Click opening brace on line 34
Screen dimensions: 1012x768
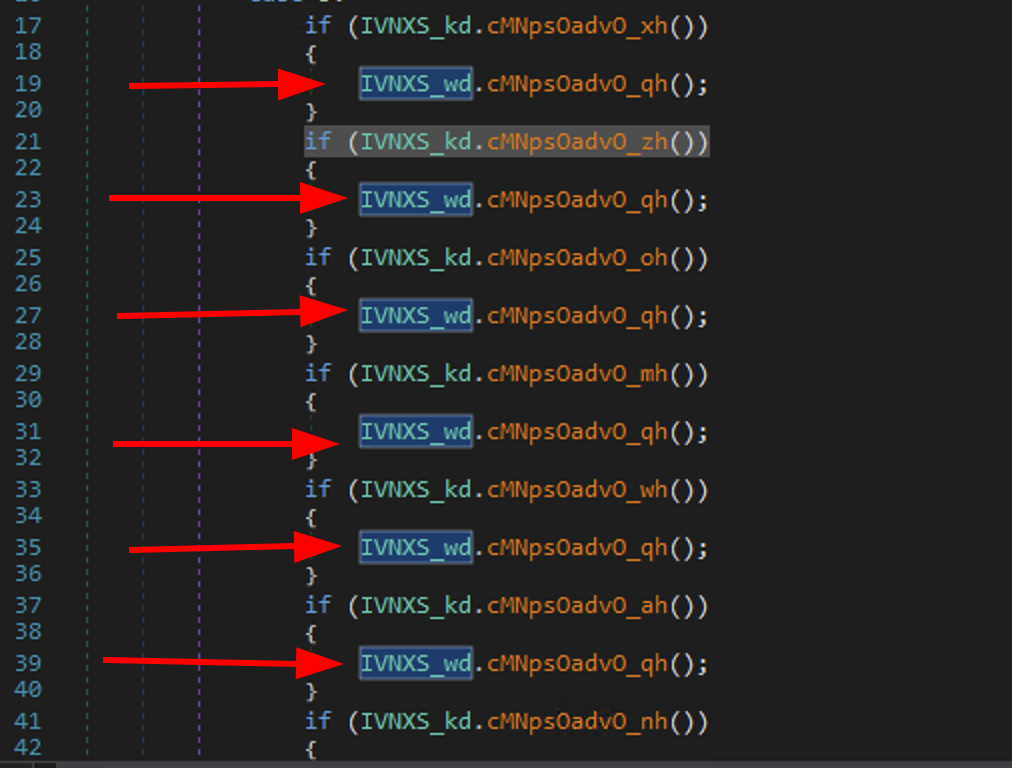(311, 517)
